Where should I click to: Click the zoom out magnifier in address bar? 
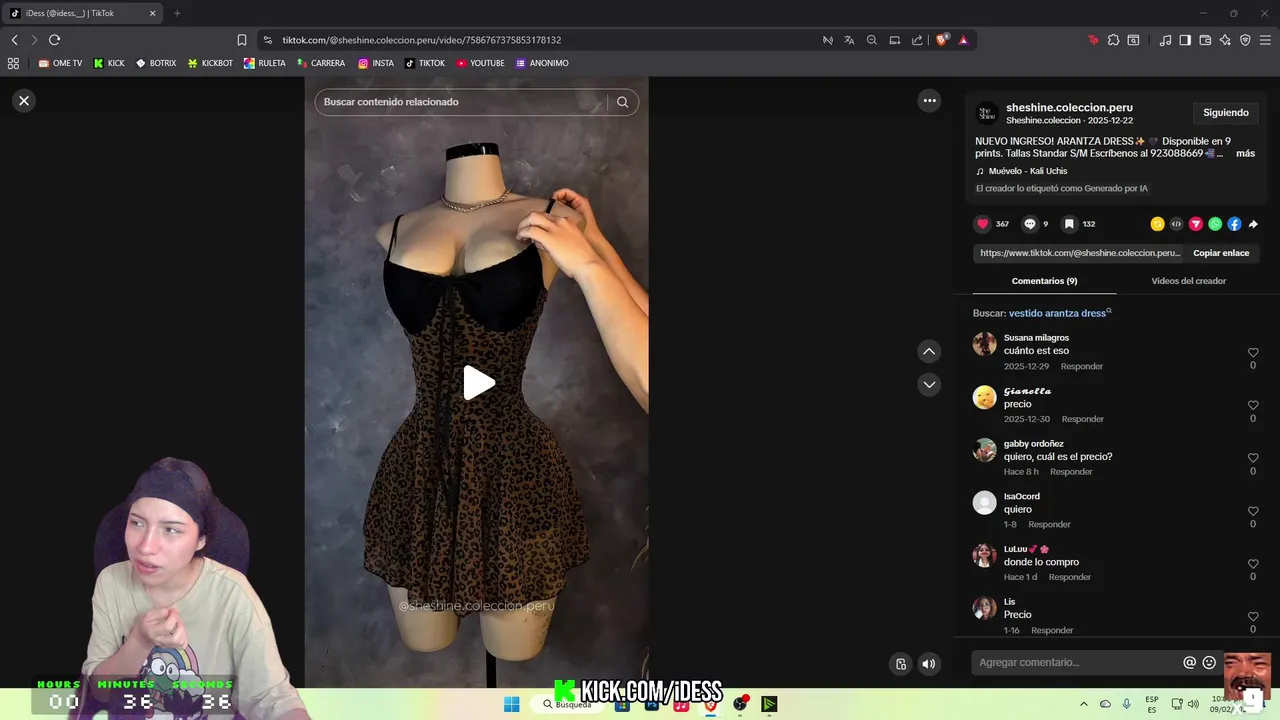[872, 40]
